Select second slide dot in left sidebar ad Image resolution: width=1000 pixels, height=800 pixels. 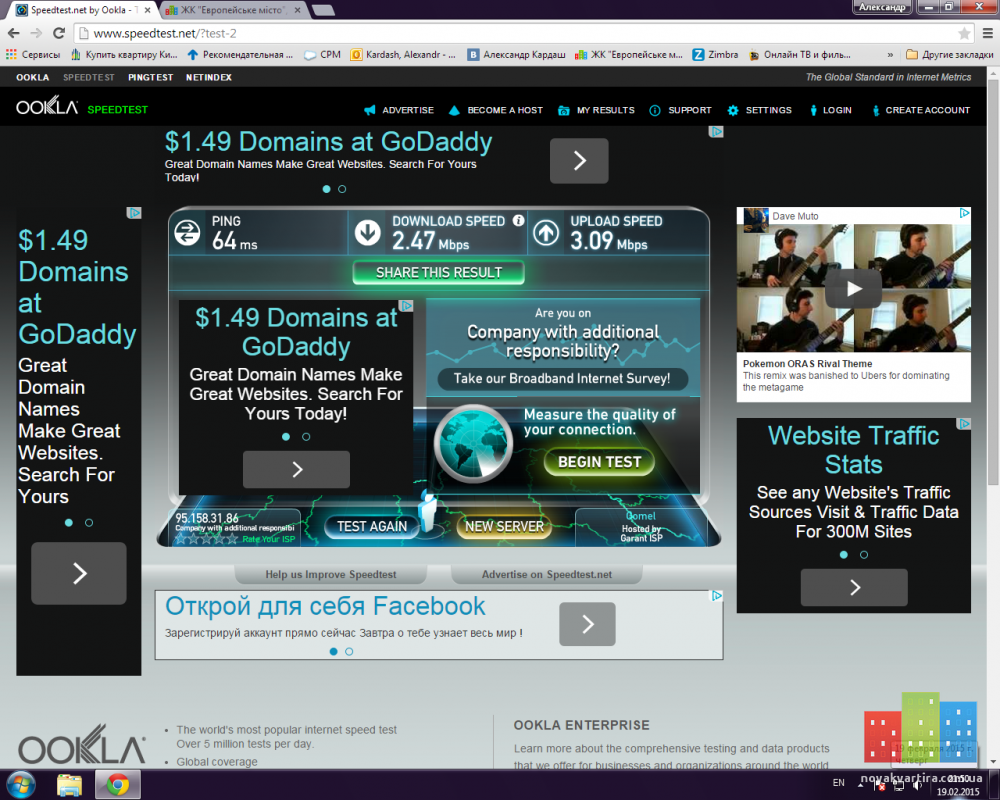pyautogui.click(x=89, y=522)
